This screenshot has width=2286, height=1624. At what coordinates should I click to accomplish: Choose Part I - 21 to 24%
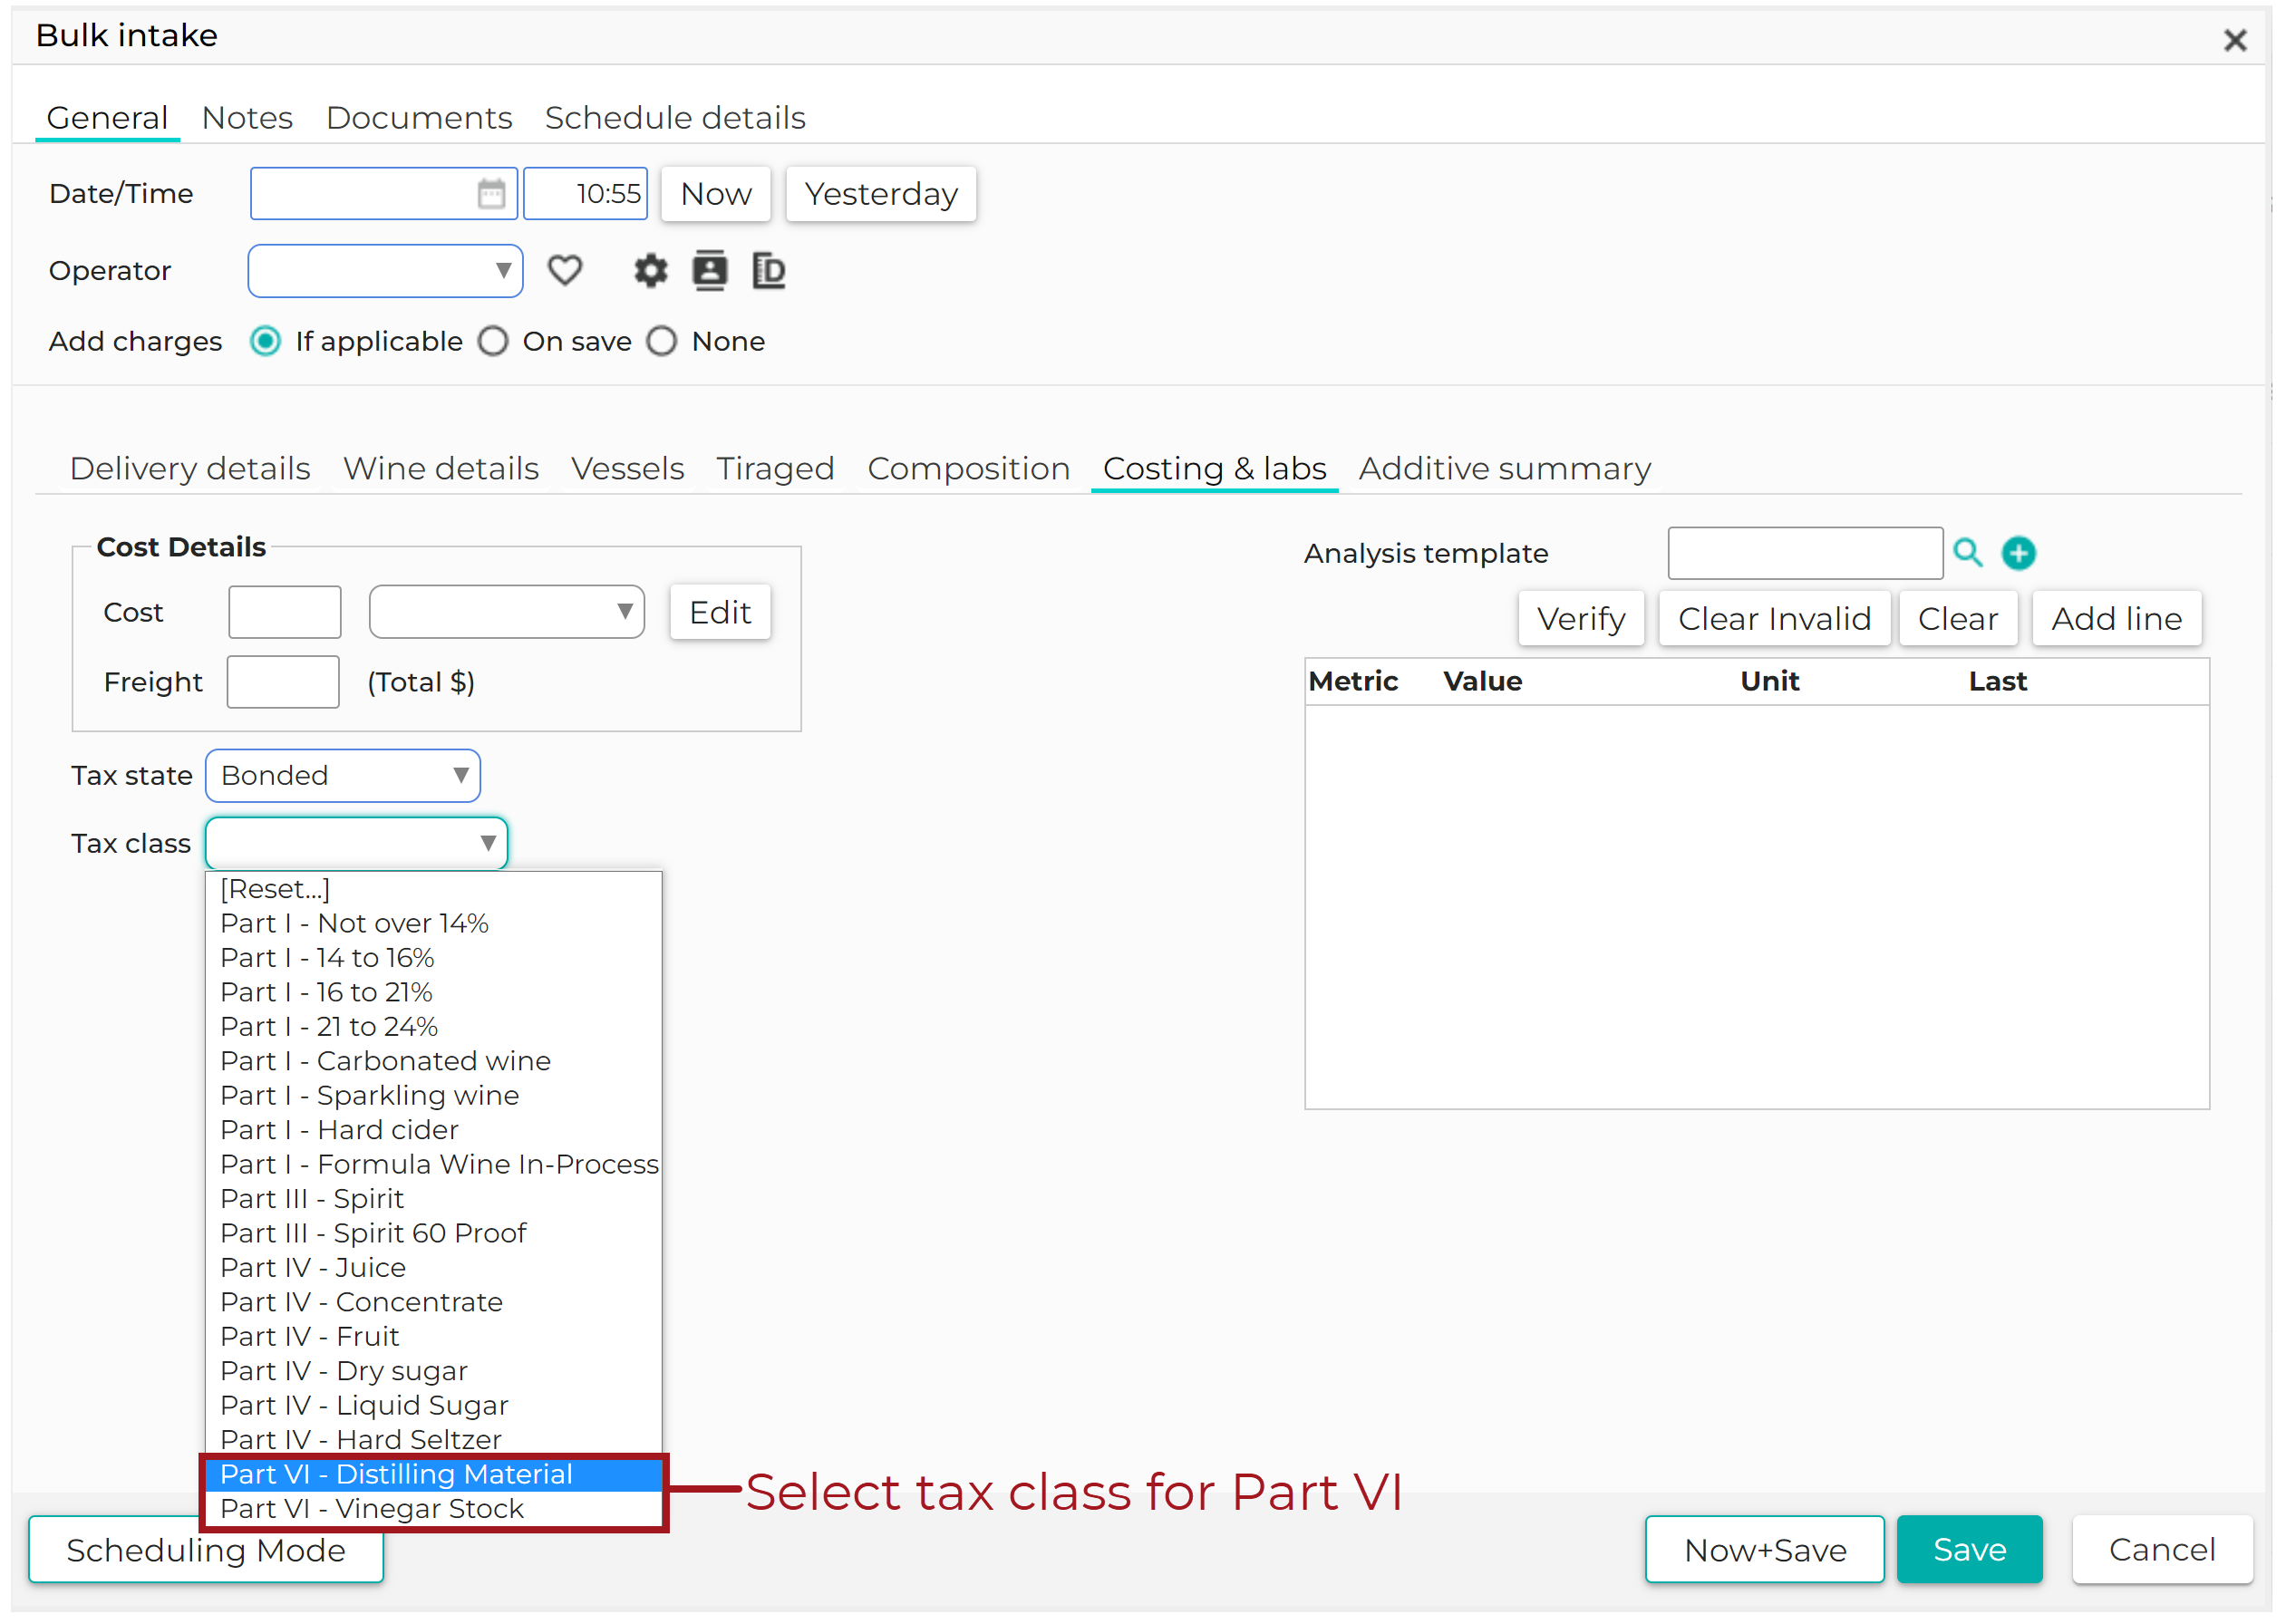(433, 1027)
